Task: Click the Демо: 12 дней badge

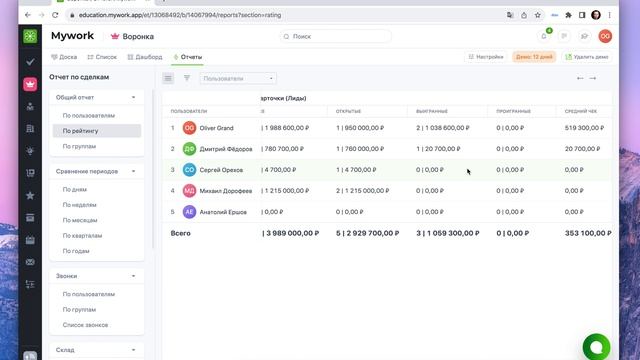Action: pos(534,57)
